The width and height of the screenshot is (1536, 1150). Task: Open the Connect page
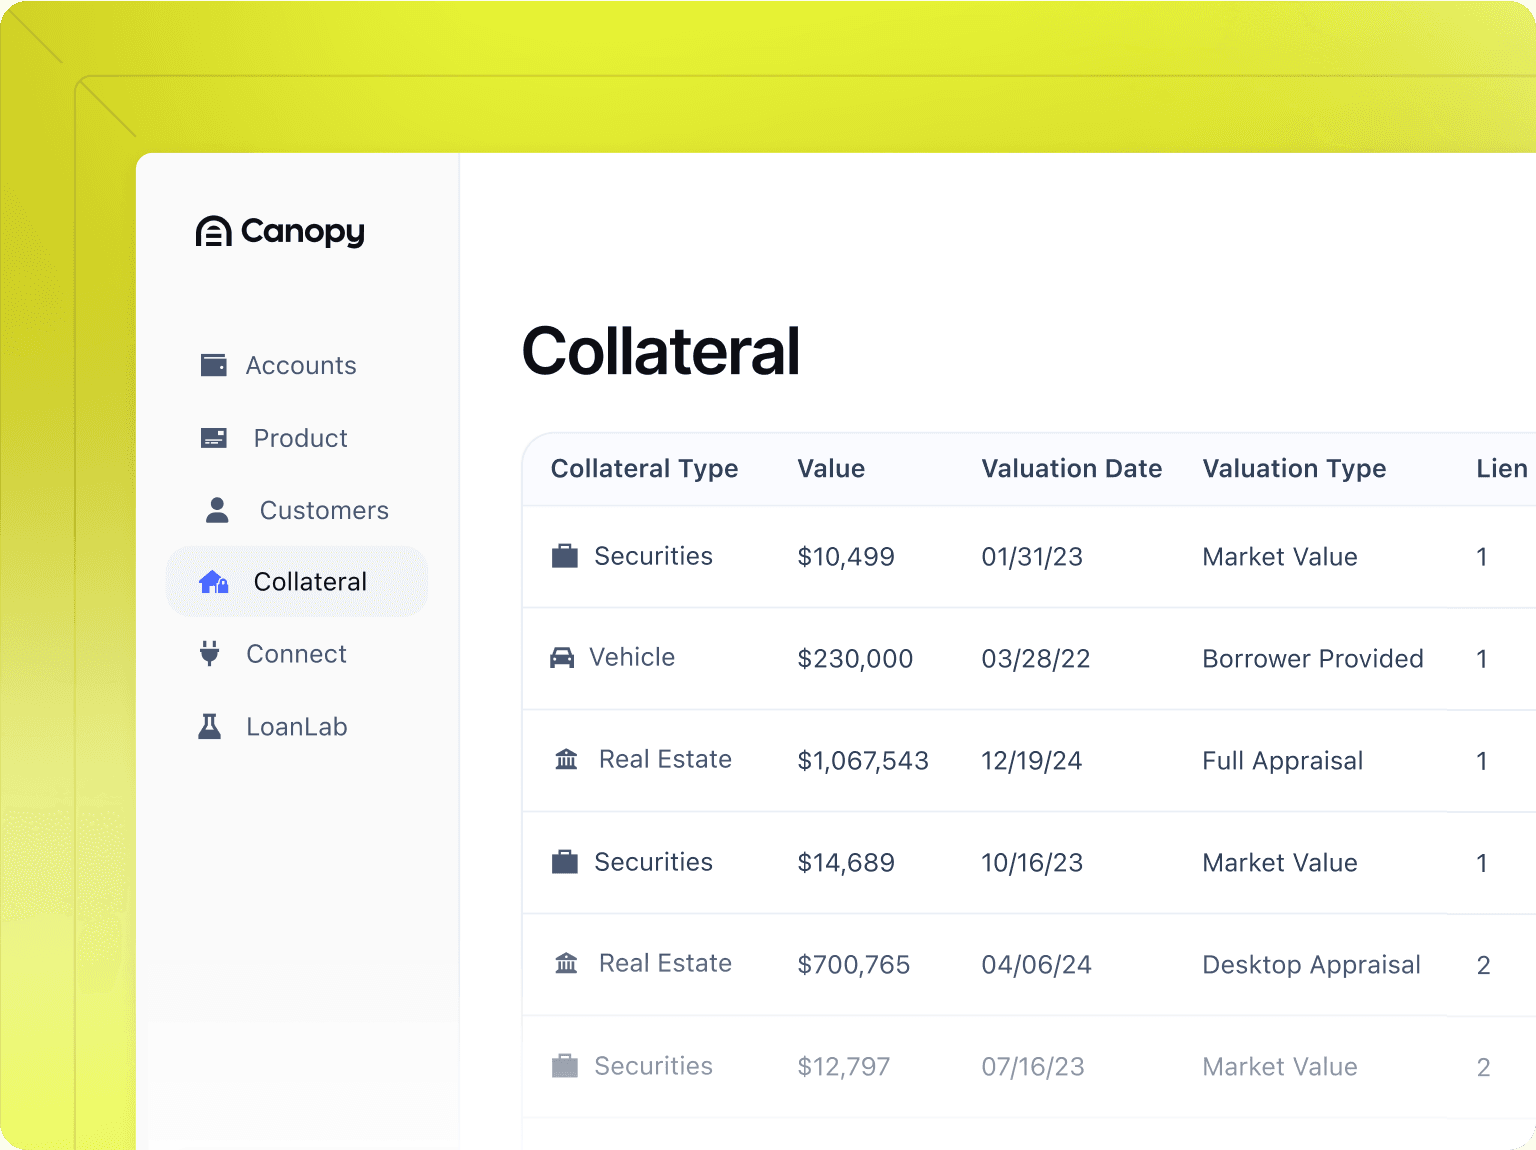tap(296, 653)
